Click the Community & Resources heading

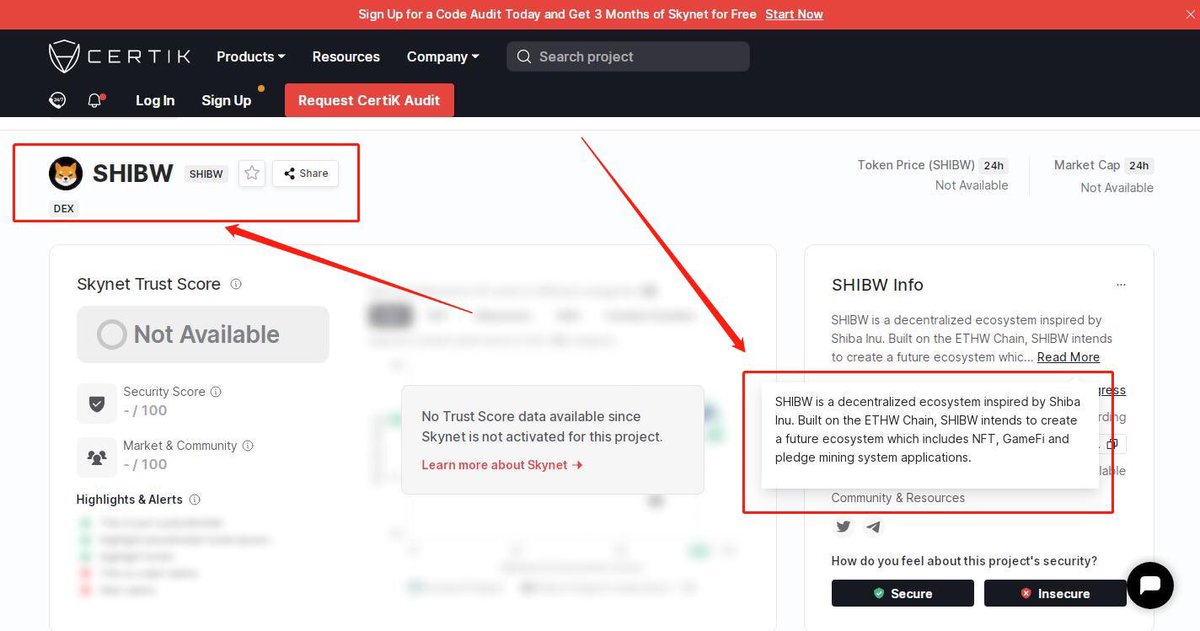click(x=898, y=498)
